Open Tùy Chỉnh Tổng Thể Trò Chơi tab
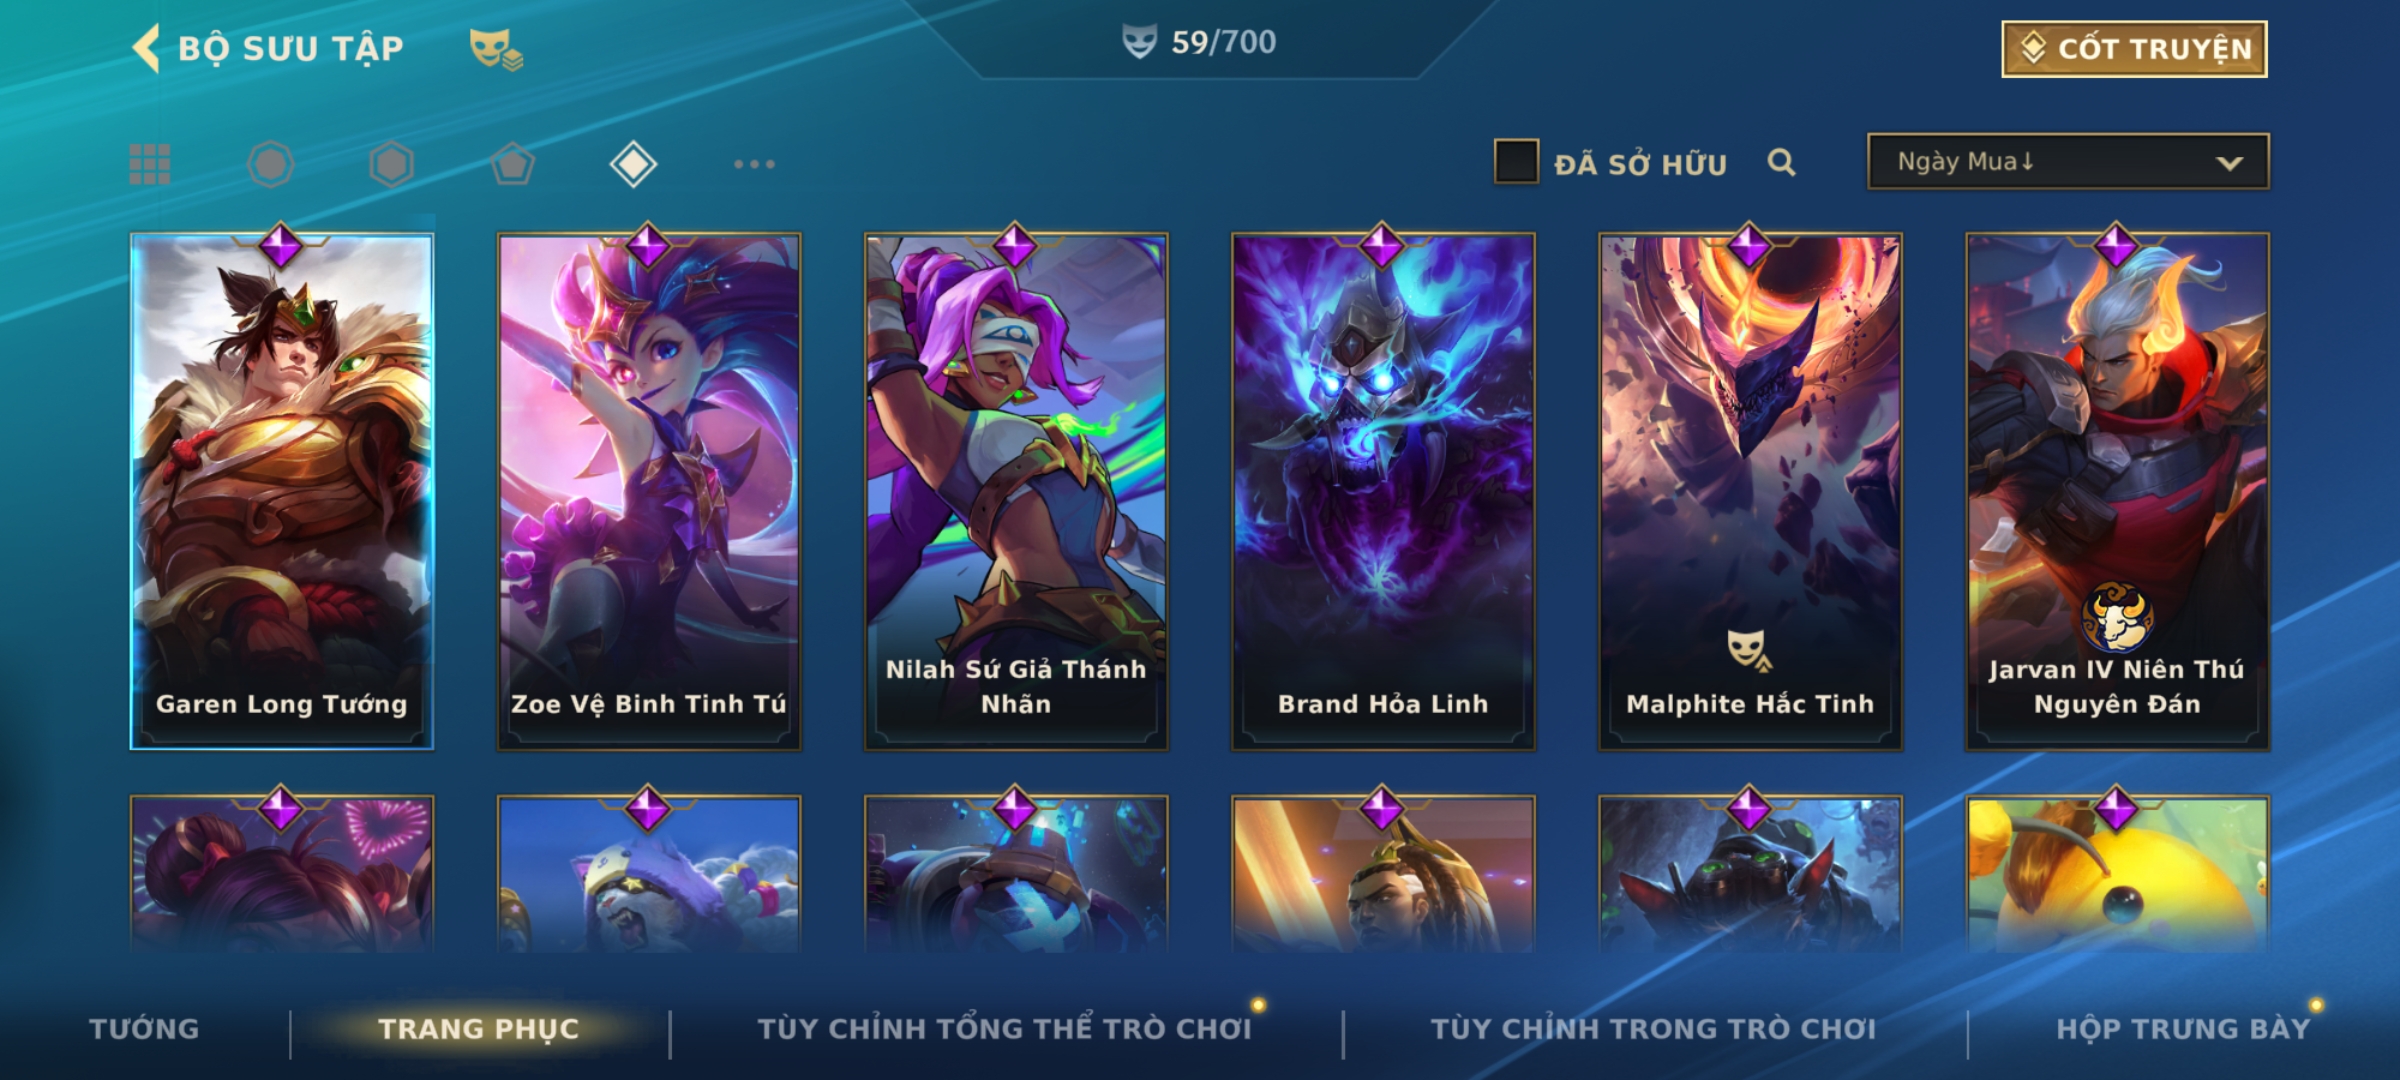Viewport: 2400px width, 1080px height. [1004, 1029]
